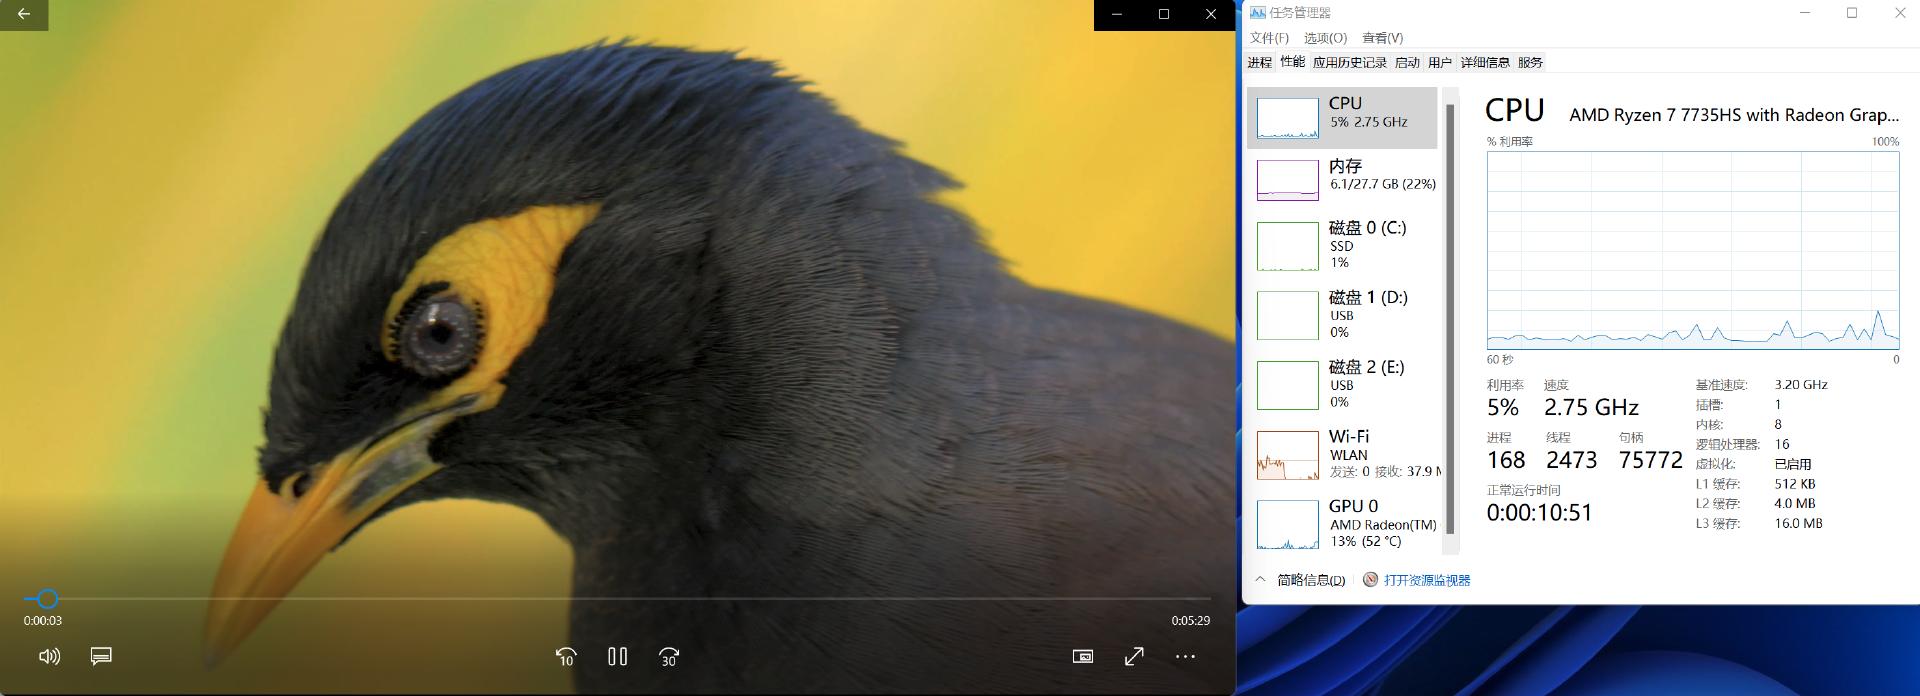Click the sidebar vertical scrollbar
1920x696 pixels.
coord(1450,318)
